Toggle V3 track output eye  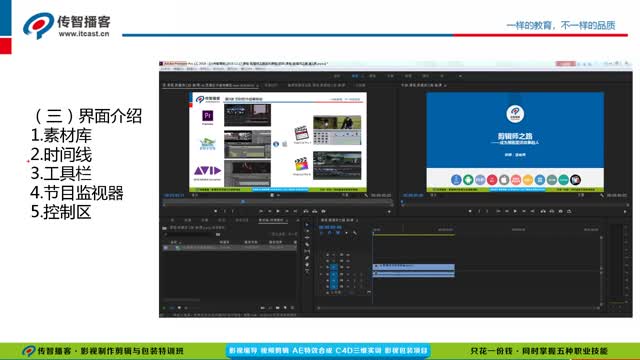point(348,255)
